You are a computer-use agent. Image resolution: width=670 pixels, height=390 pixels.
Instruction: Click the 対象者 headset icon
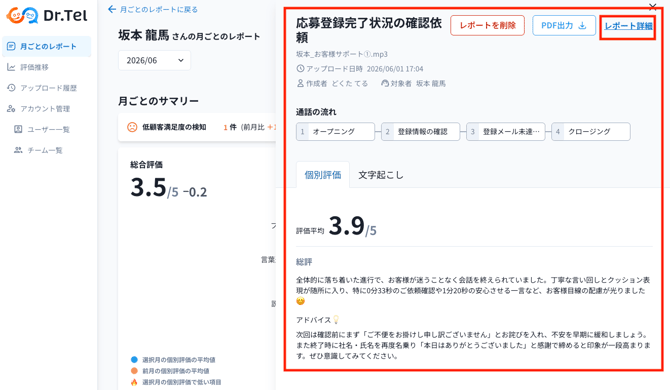385,83
